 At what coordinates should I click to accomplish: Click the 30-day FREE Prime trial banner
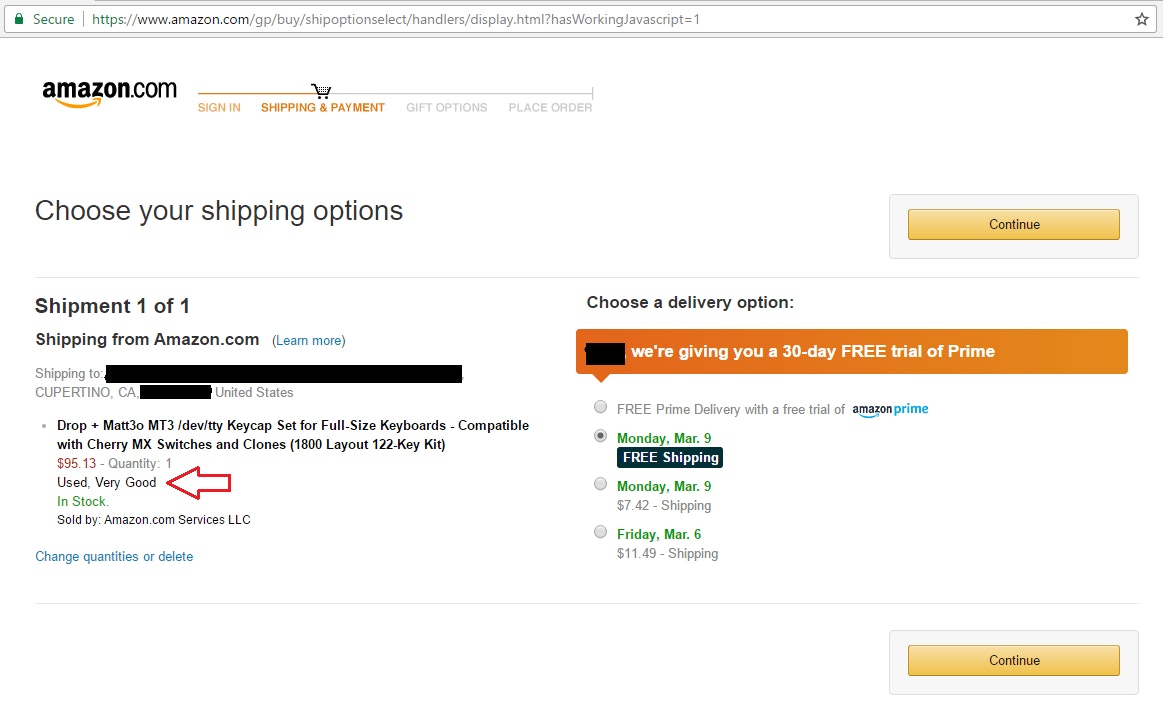tap(852, 351)
